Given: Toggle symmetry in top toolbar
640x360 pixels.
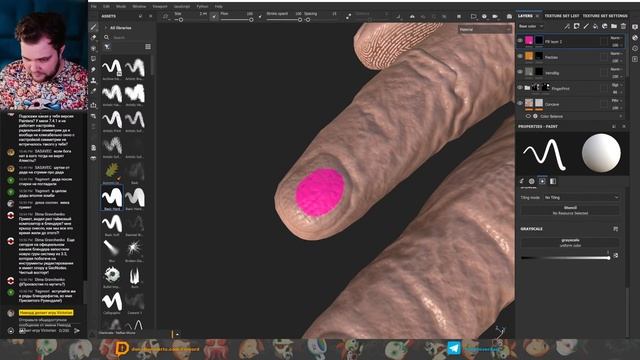Looking at the screenshot, I should point(412,16).
